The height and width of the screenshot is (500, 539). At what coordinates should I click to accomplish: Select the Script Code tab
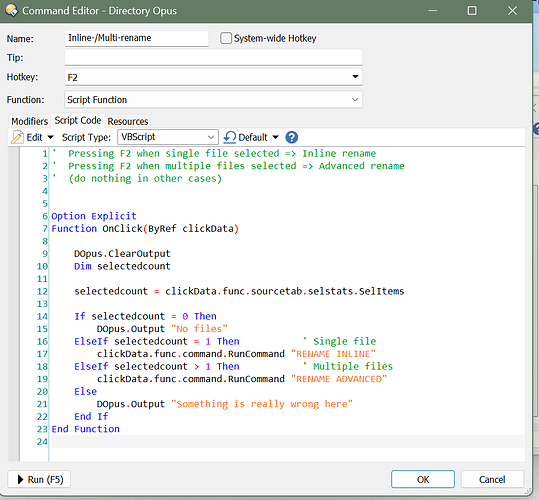pyautogui.click(x=78, y=121)
